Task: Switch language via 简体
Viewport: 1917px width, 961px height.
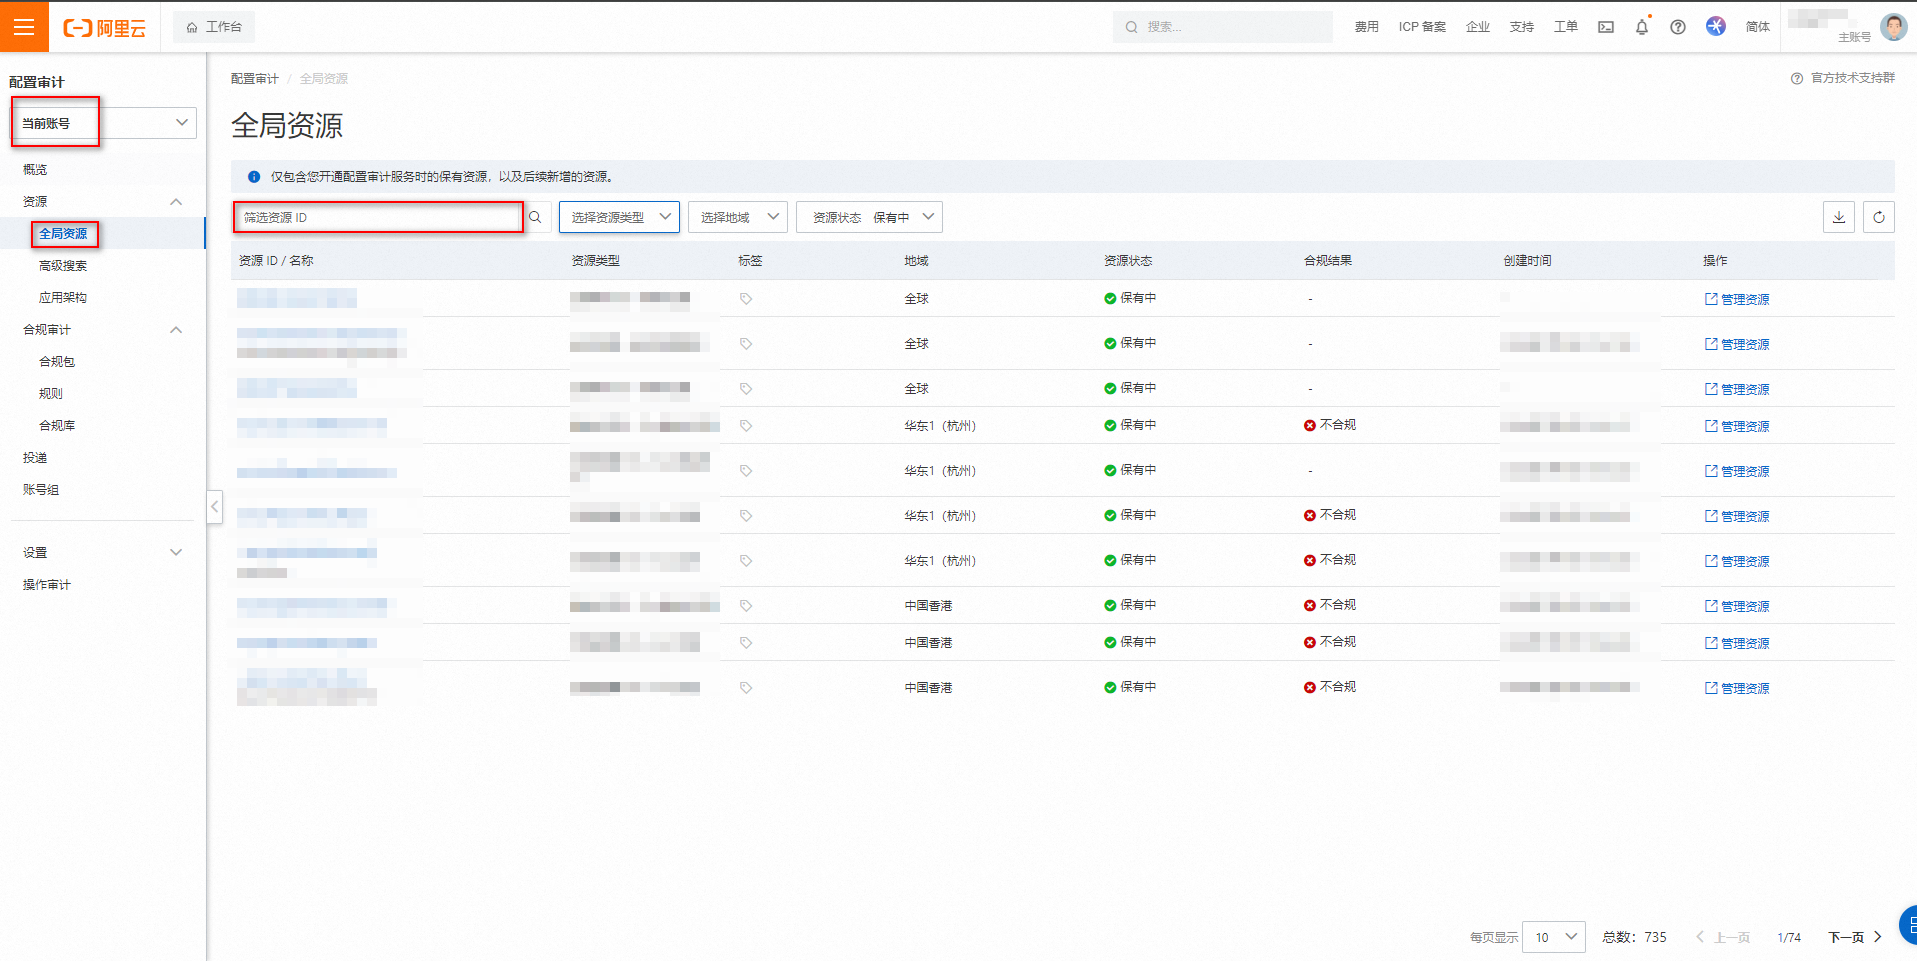Action: (x=1758, y=27)
